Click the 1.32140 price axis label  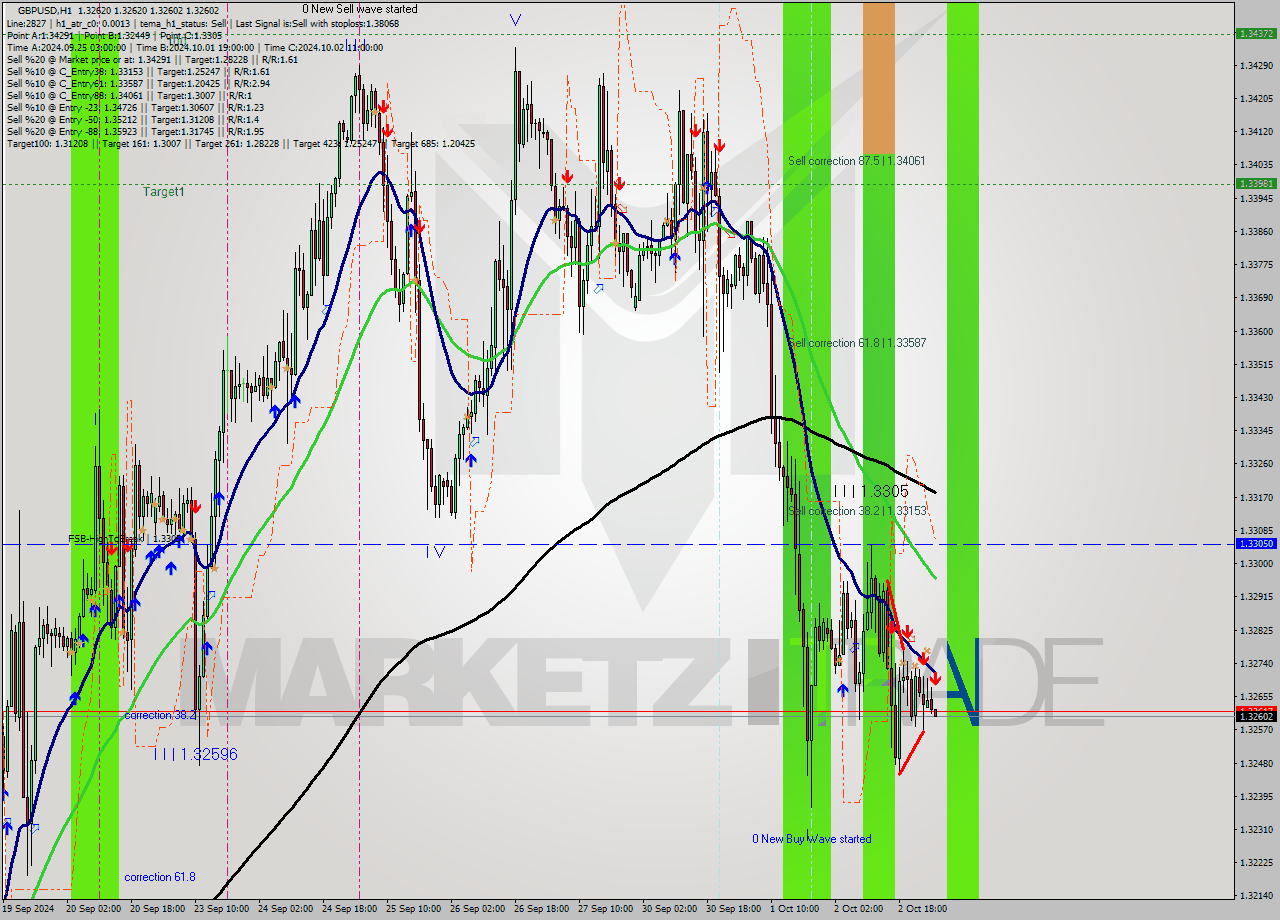(1256, 895)
